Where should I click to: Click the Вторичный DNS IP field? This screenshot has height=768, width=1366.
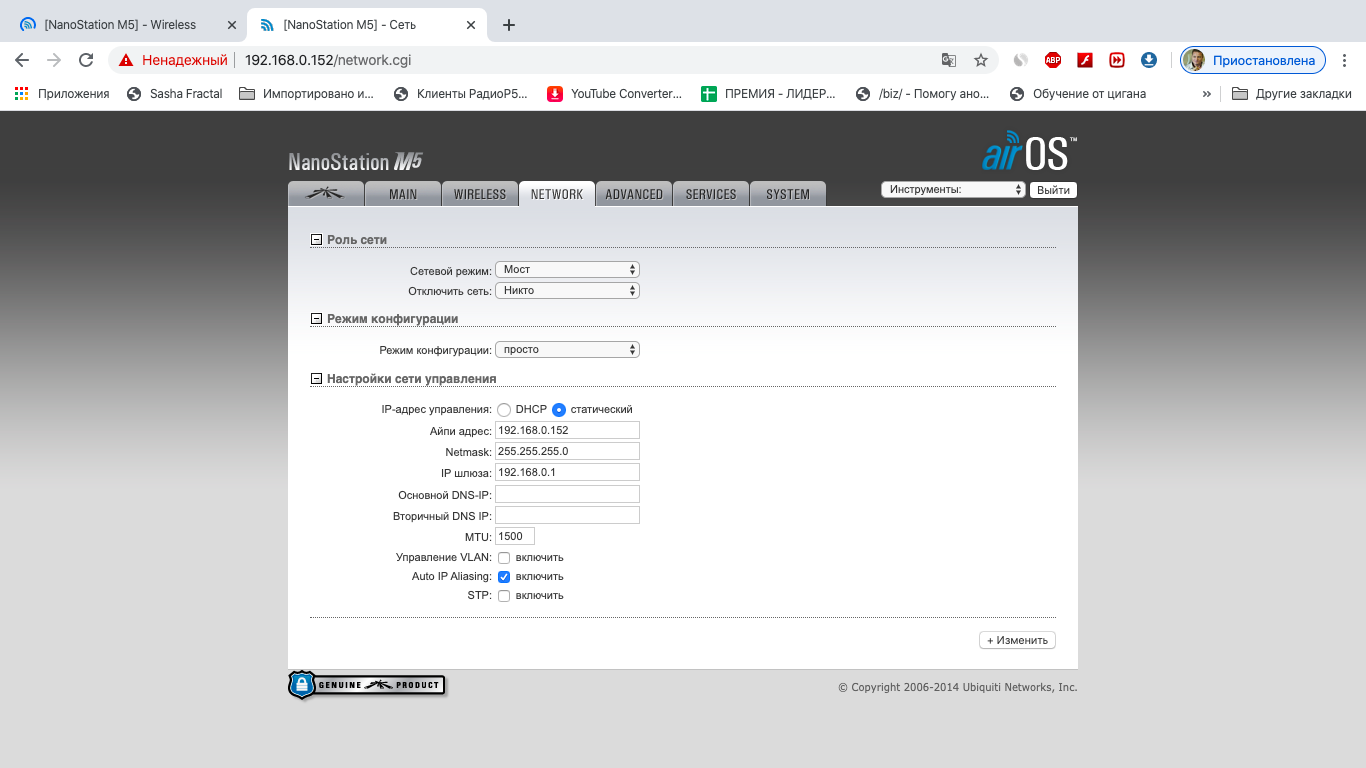point(567,515)
